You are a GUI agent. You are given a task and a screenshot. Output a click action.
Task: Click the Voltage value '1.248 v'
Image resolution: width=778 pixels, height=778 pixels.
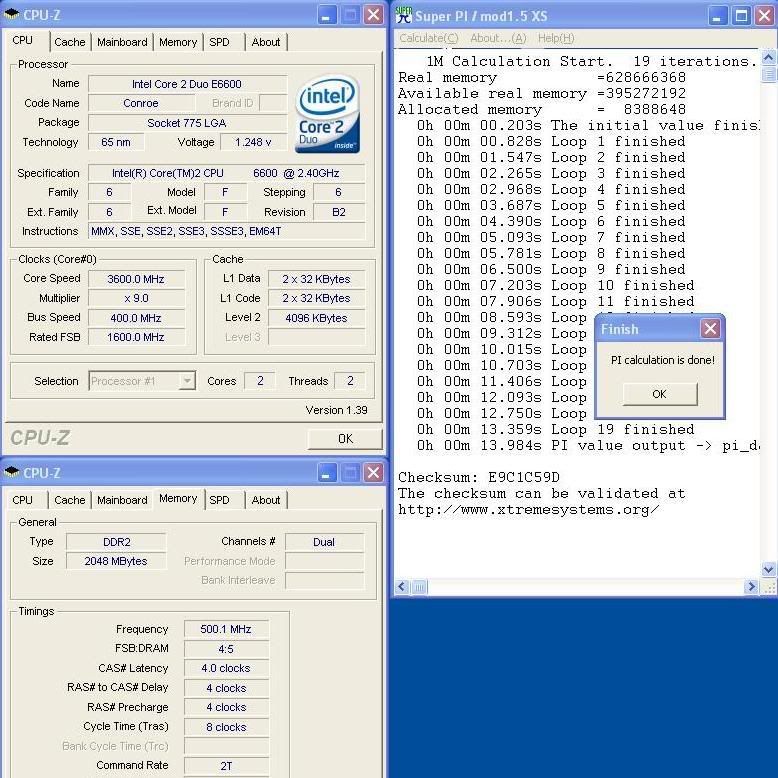[253, 142]
